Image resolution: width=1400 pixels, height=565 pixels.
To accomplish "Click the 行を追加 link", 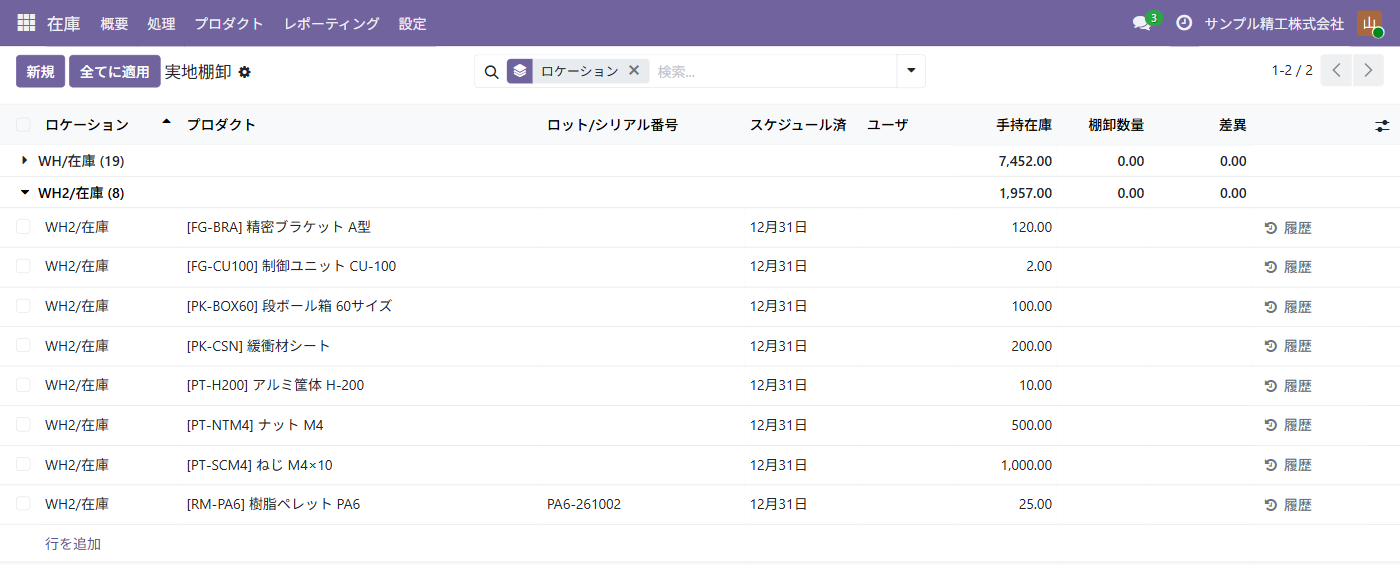I will [x=73, y=544].
